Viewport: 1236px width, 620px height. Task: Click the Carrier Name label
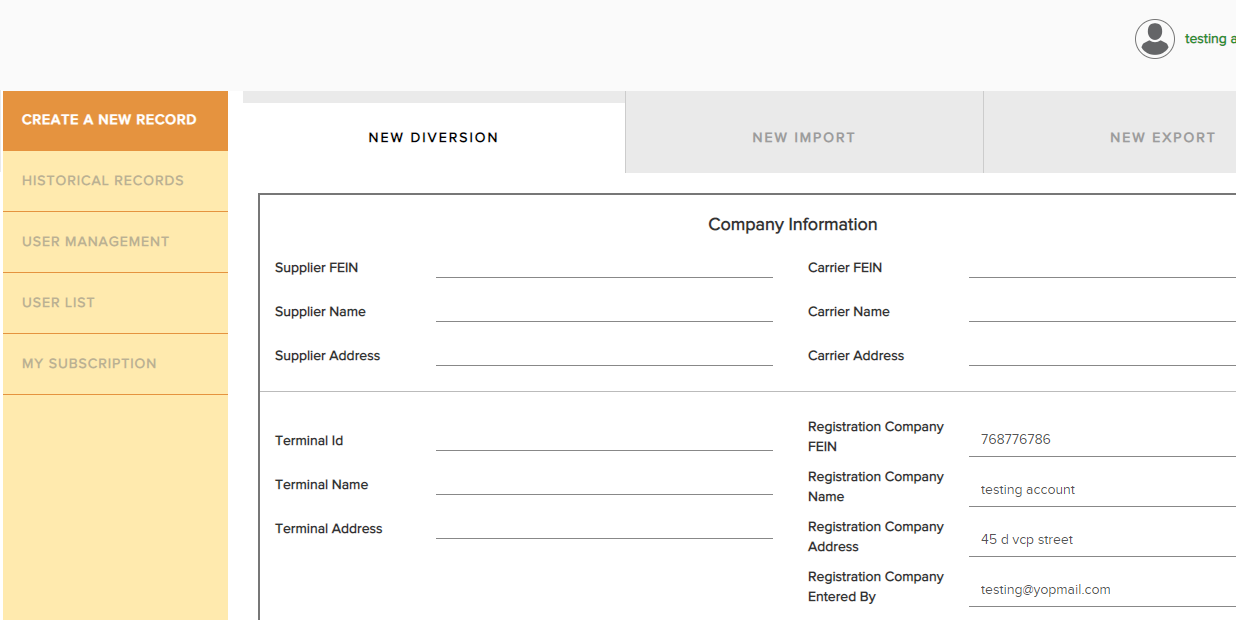[849, 312]
